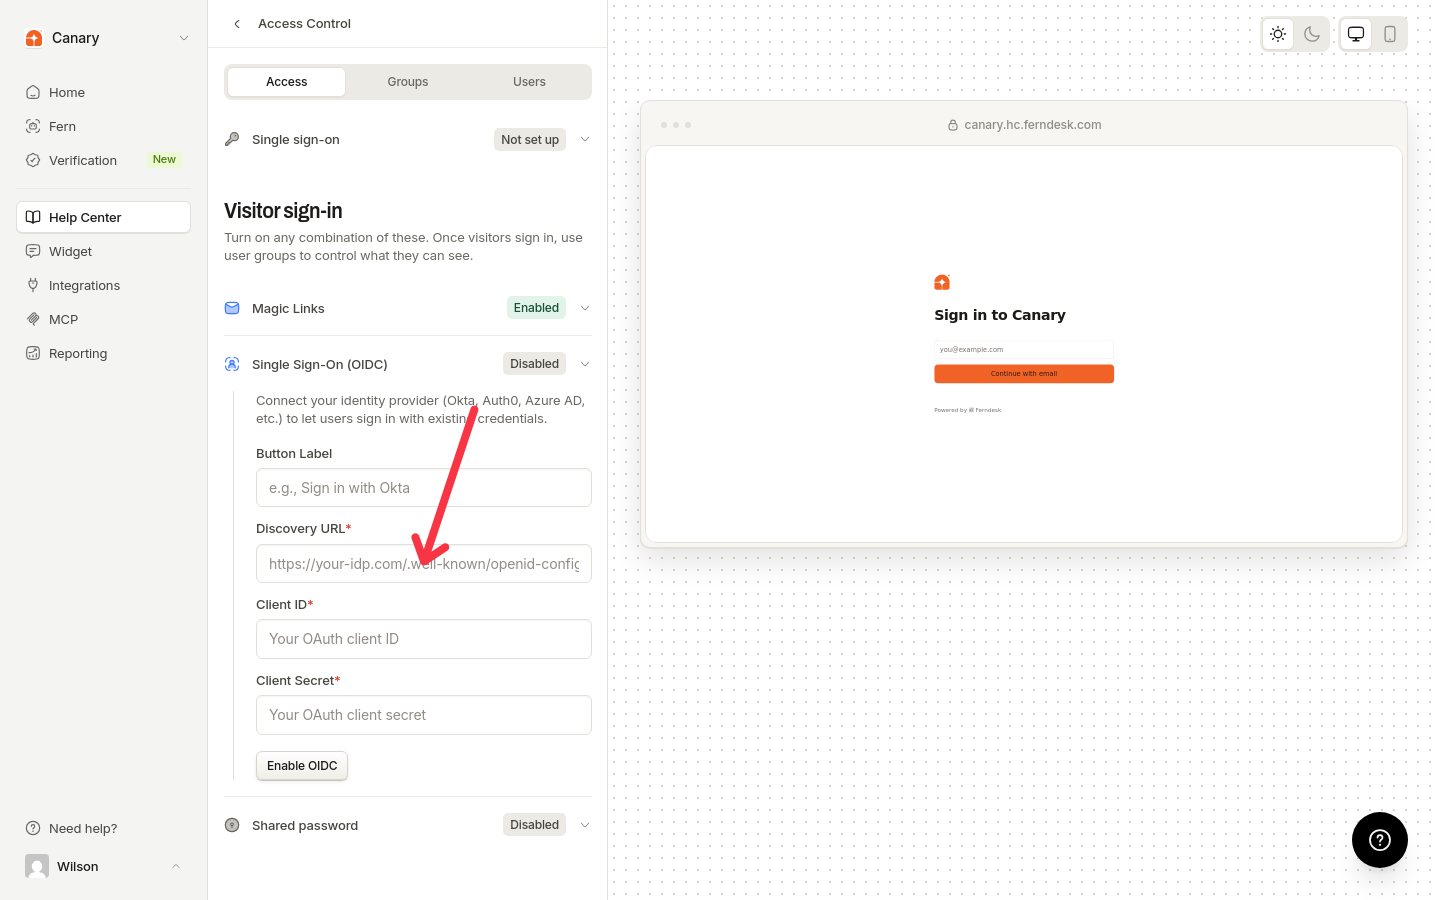Switch to the Groups tab
The width and height of the screenshot is (1440, 900).
click(408, 82)
